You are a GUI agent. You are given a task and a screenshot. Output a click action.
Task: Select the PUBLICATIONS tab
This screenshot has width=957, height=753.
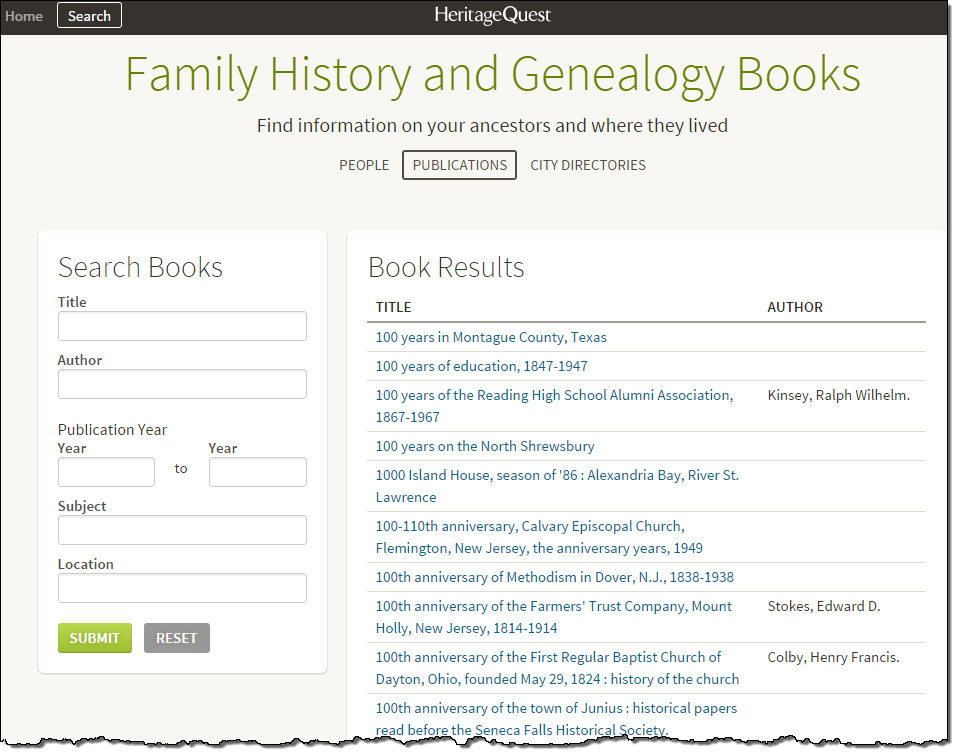(458, 165)
